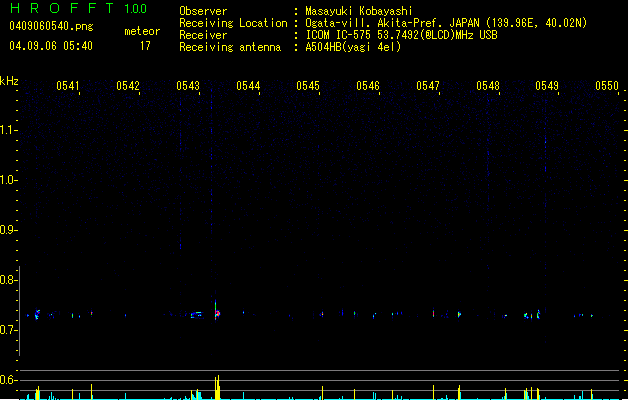The height and width of the screenshot is (400, 629).
Task: Select the filename 0409060540.png
Action: click(51, 26)
